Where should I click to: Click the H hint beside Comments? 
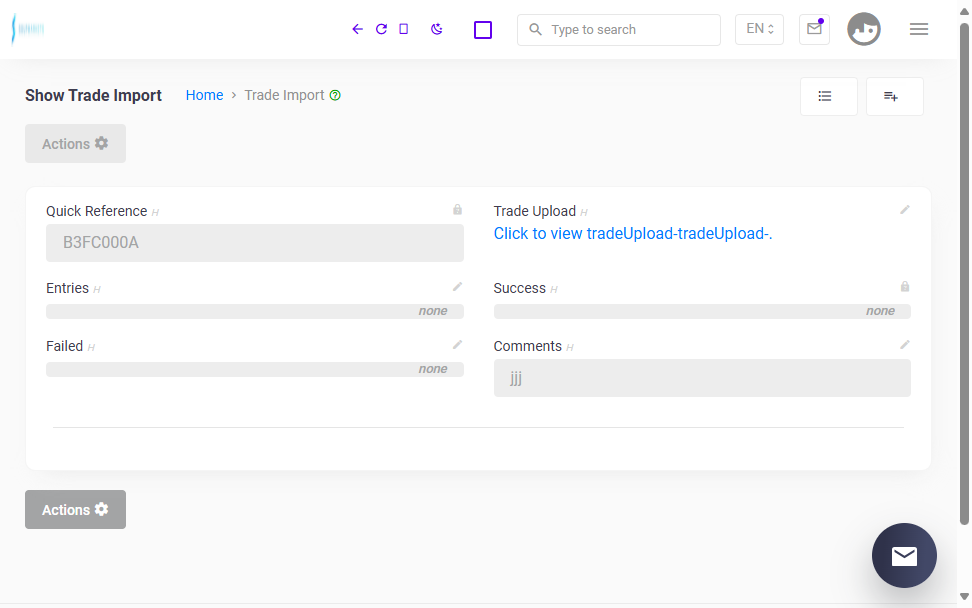(x=570, y=348)
